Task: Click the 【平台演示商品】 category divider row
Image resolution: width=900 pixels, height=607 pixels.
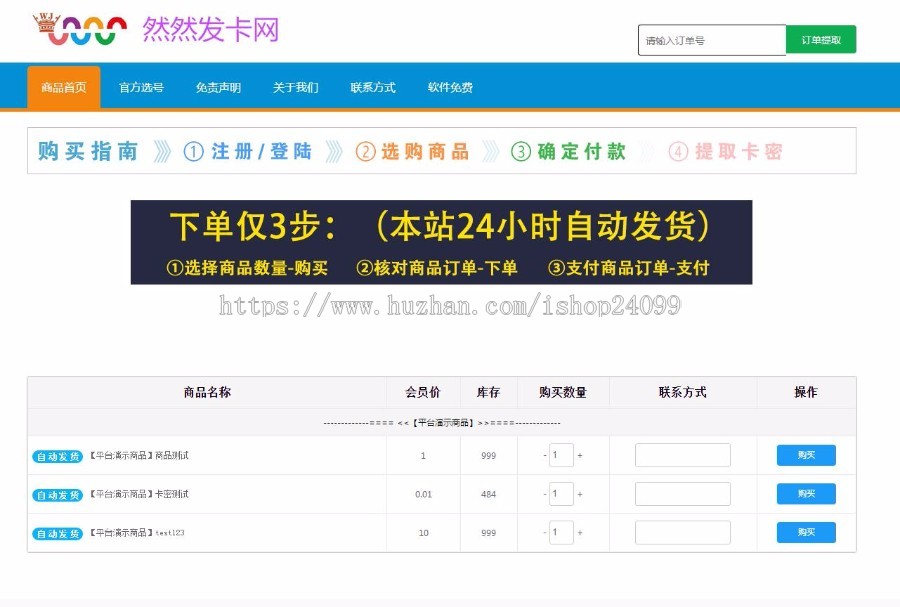Action: [x=442, y=423]
